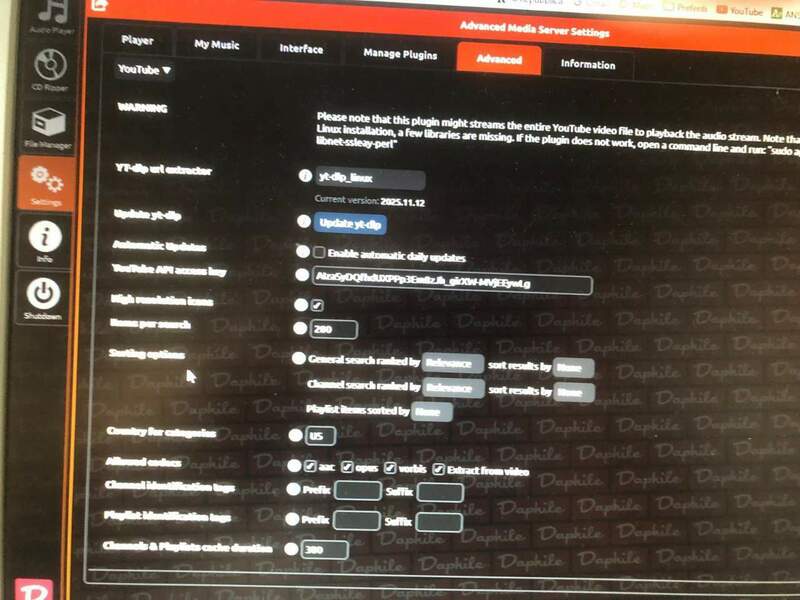Click the Playlist identification Prefix field
800x600 pixels.
click(x=357, y=520)
